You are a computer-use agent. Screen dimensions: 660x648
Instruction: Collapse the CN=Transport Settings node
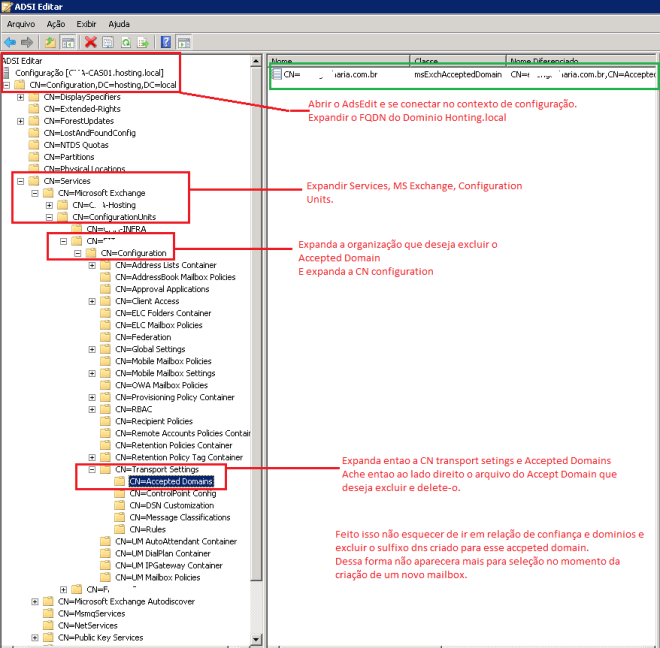[92, 469]
